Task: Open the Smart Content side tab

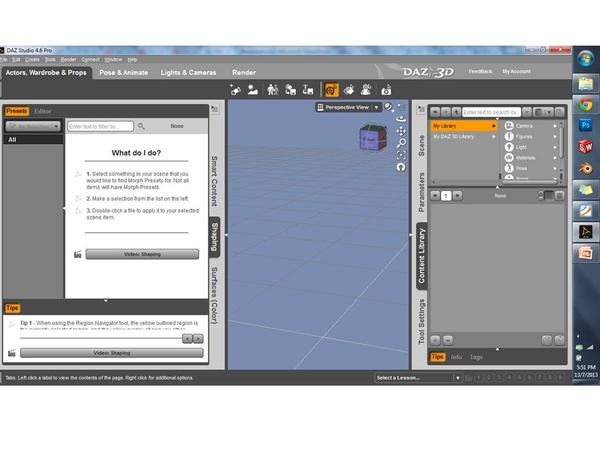Action: 214,181
